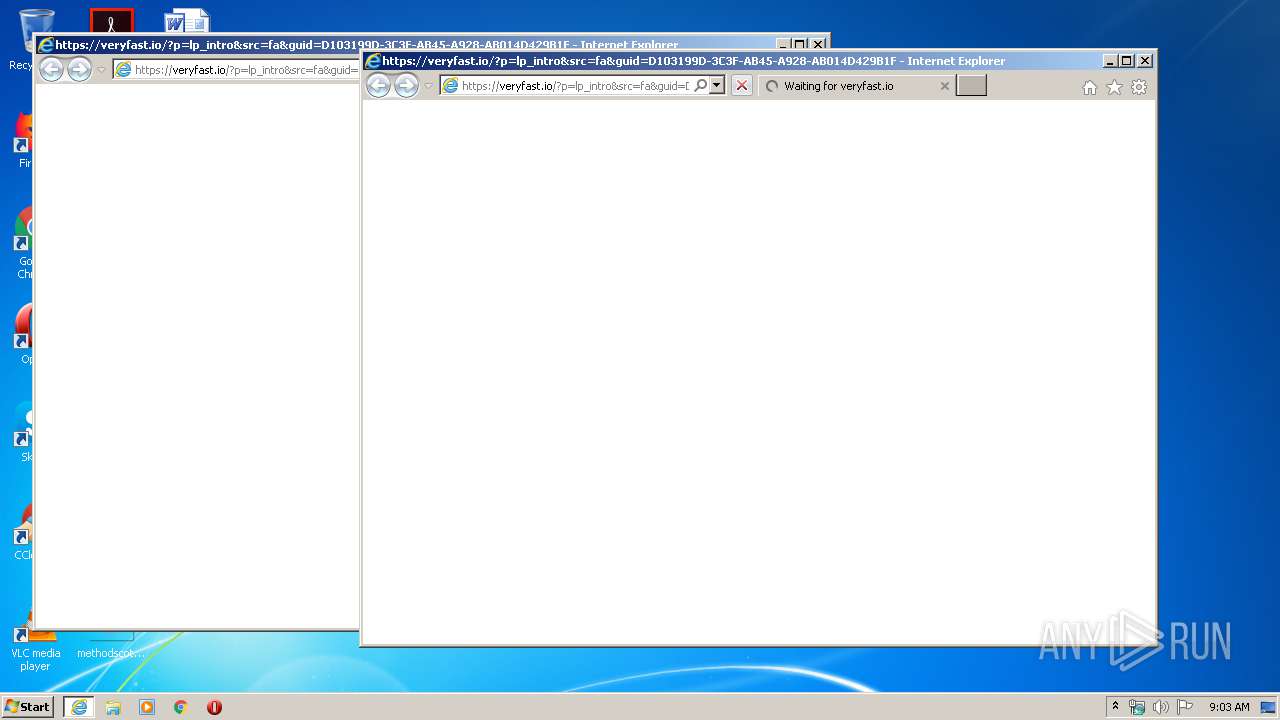Click Forward button in rear Internet Explorer window

79,70
